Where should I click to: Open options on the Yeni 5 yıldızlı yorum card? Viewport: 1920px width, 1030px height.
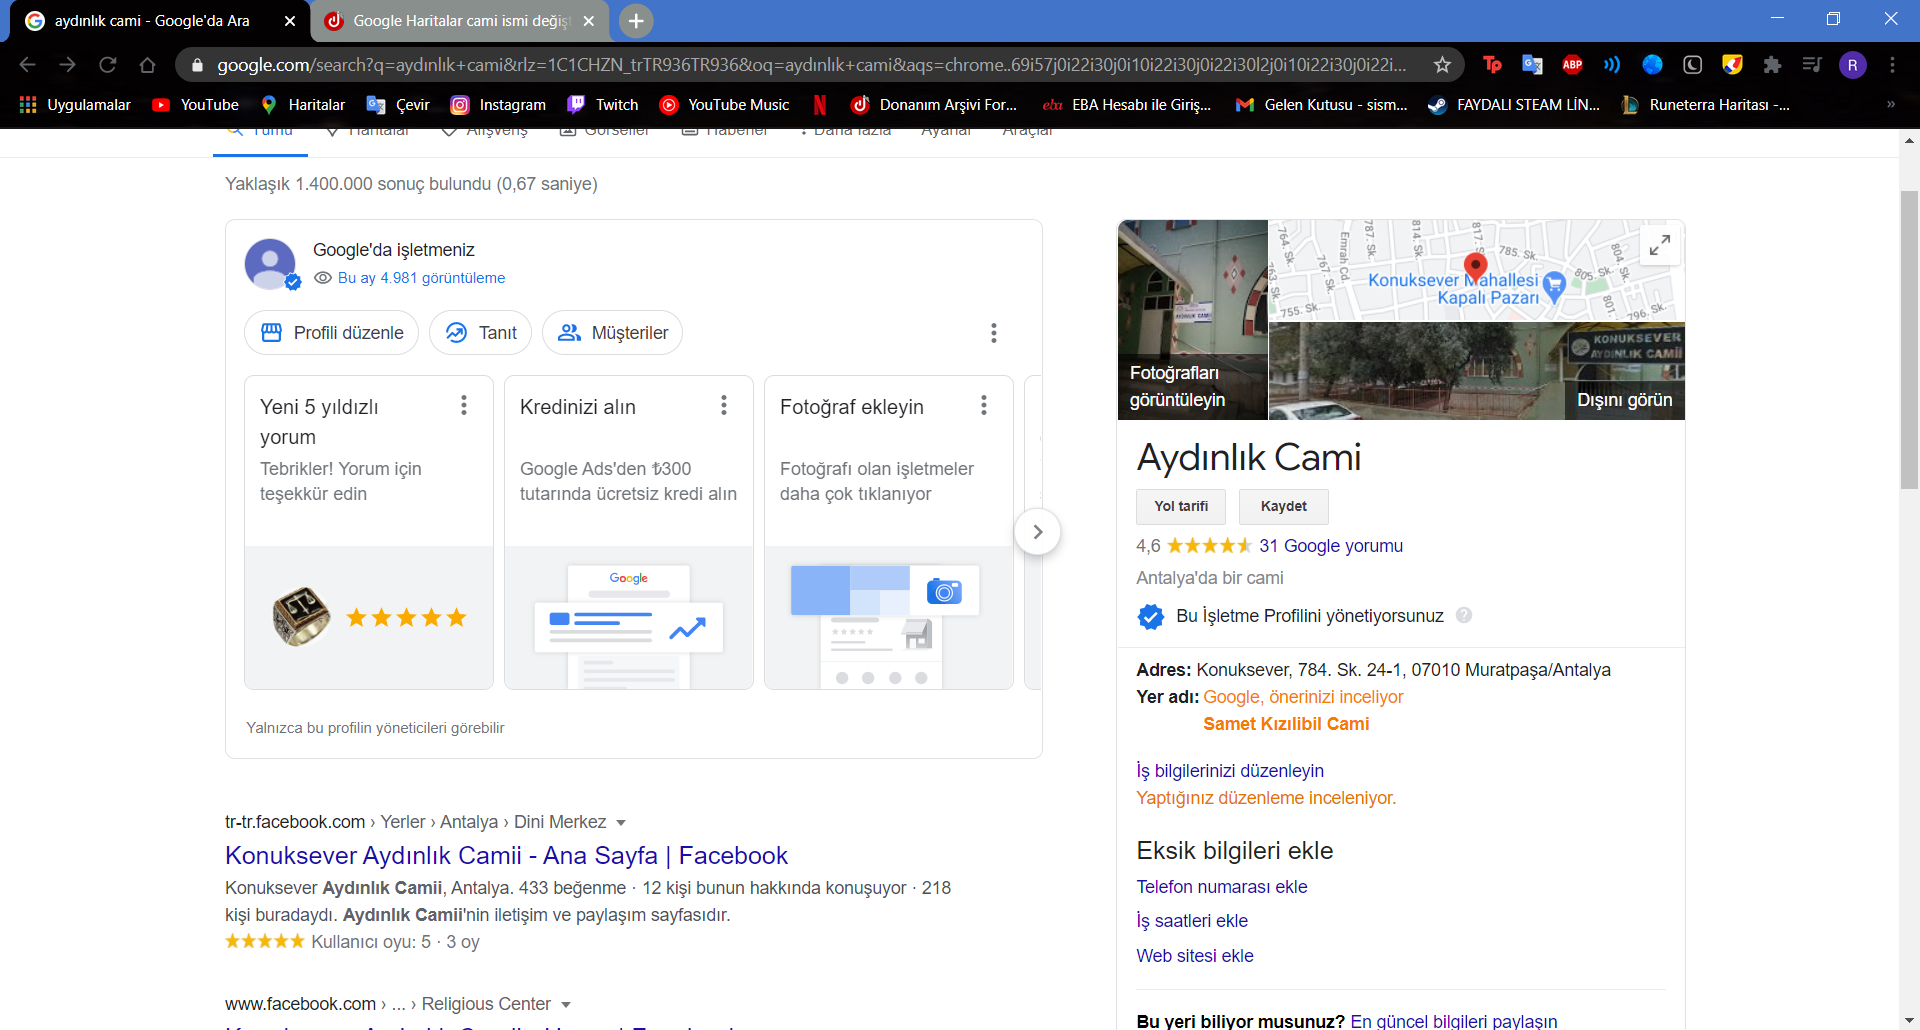464,405
